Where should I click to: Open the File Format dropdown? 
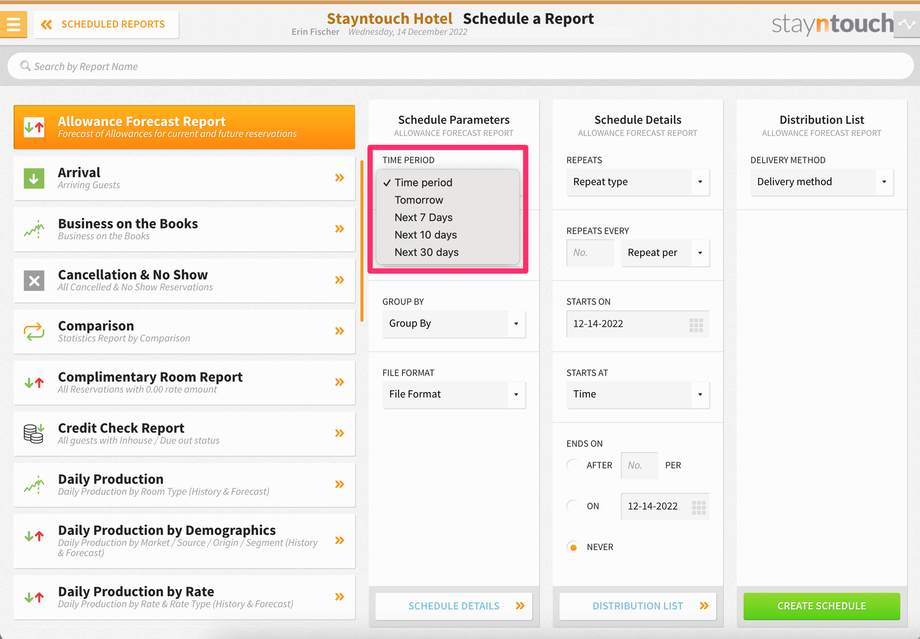454,394
